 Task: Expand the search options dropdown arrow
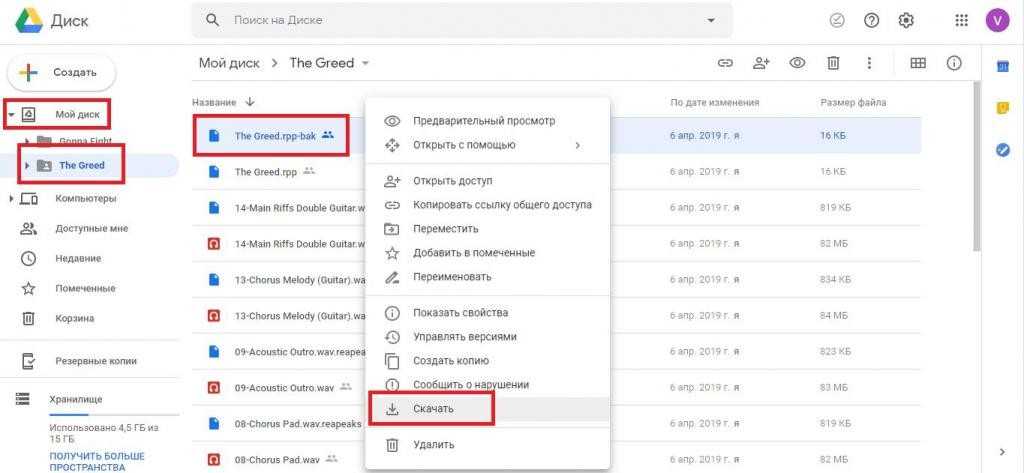[x=711, y=20]
